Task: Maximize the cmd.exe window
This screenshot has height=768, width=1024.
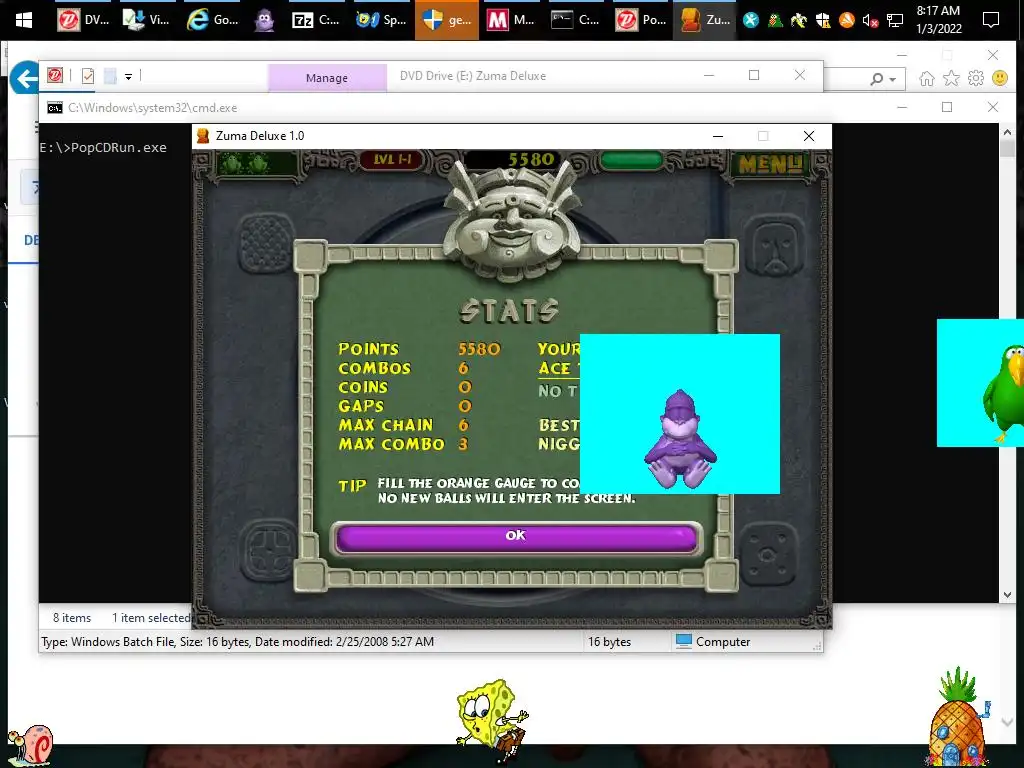Action: 947,107
